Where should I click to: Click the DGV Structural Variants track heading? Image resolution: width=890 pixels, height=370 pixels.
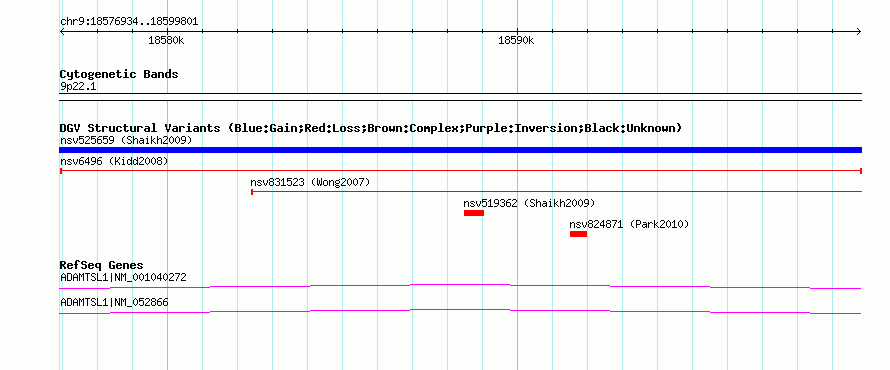coord(371,128)
